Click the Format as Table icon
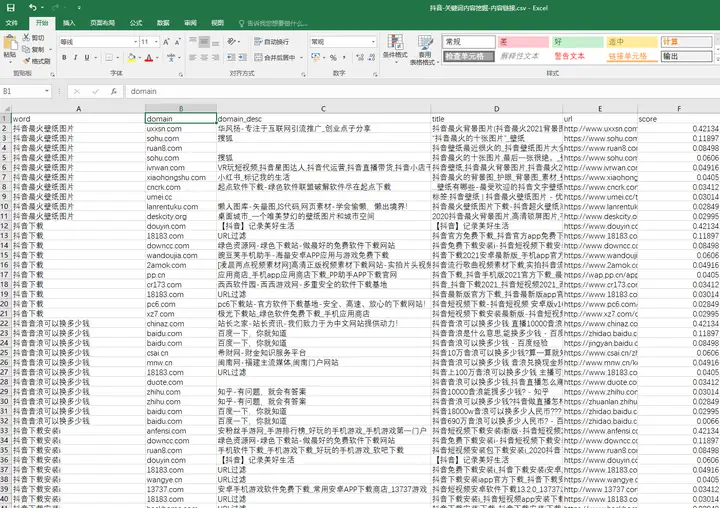720x508 pixels. coord(425,42)
